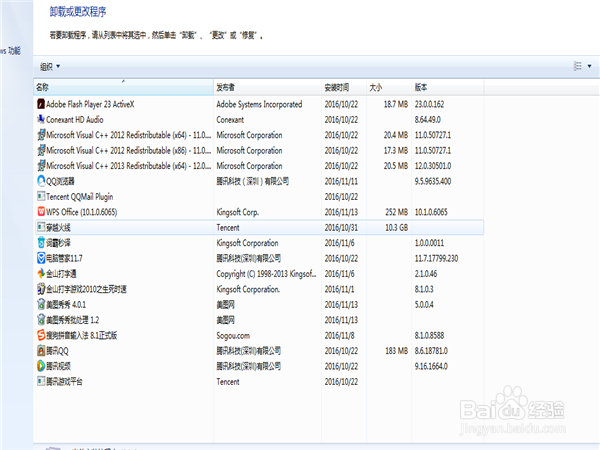
Task: Select the Tencent QQMail Plugin name
Action: [80, 197]
